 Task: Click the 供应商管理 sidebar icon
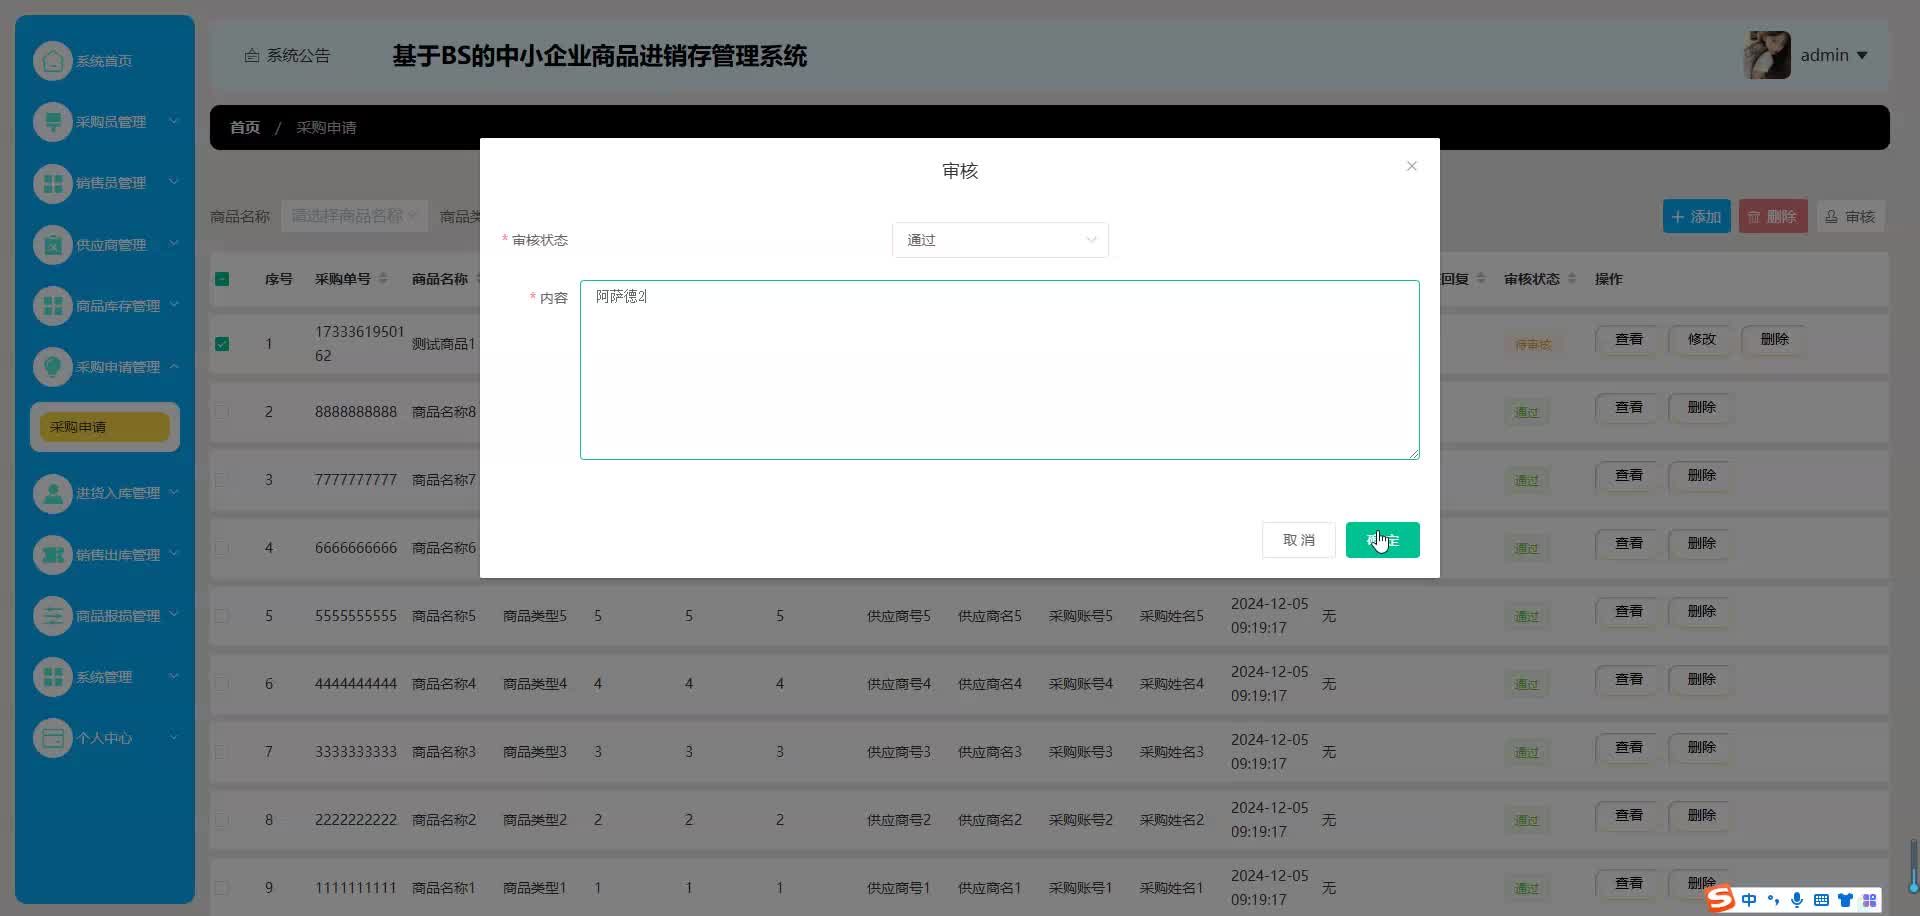coord(52,245)
